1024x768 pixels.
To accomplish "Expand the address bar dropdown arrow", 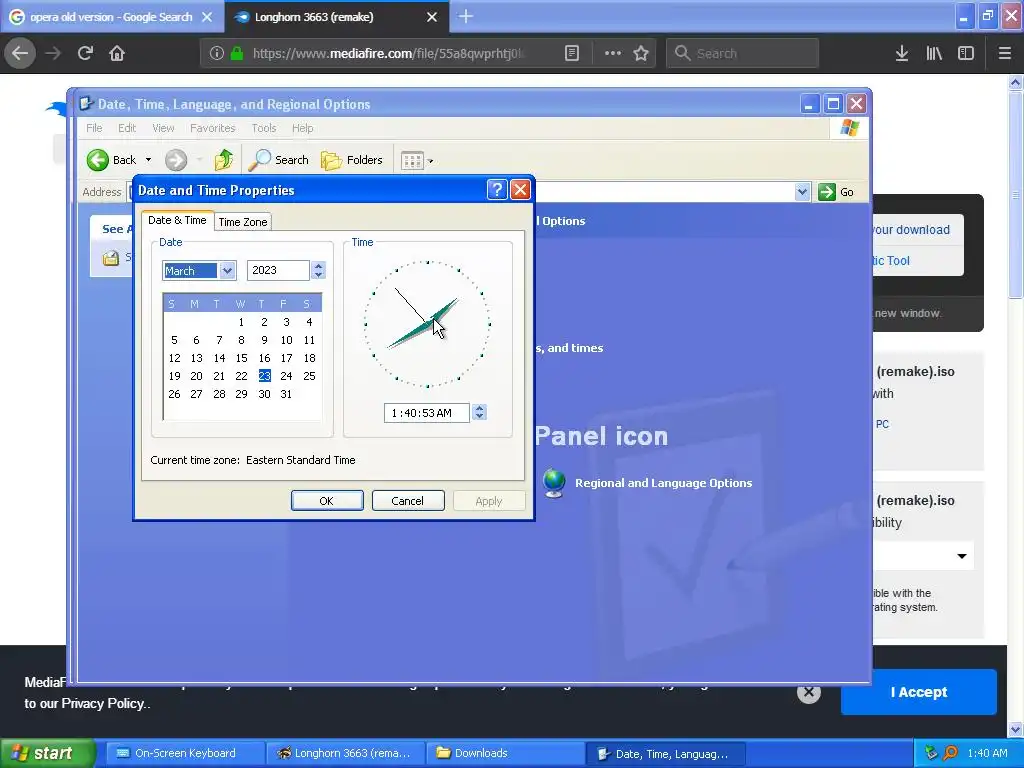I will (802, 192).
